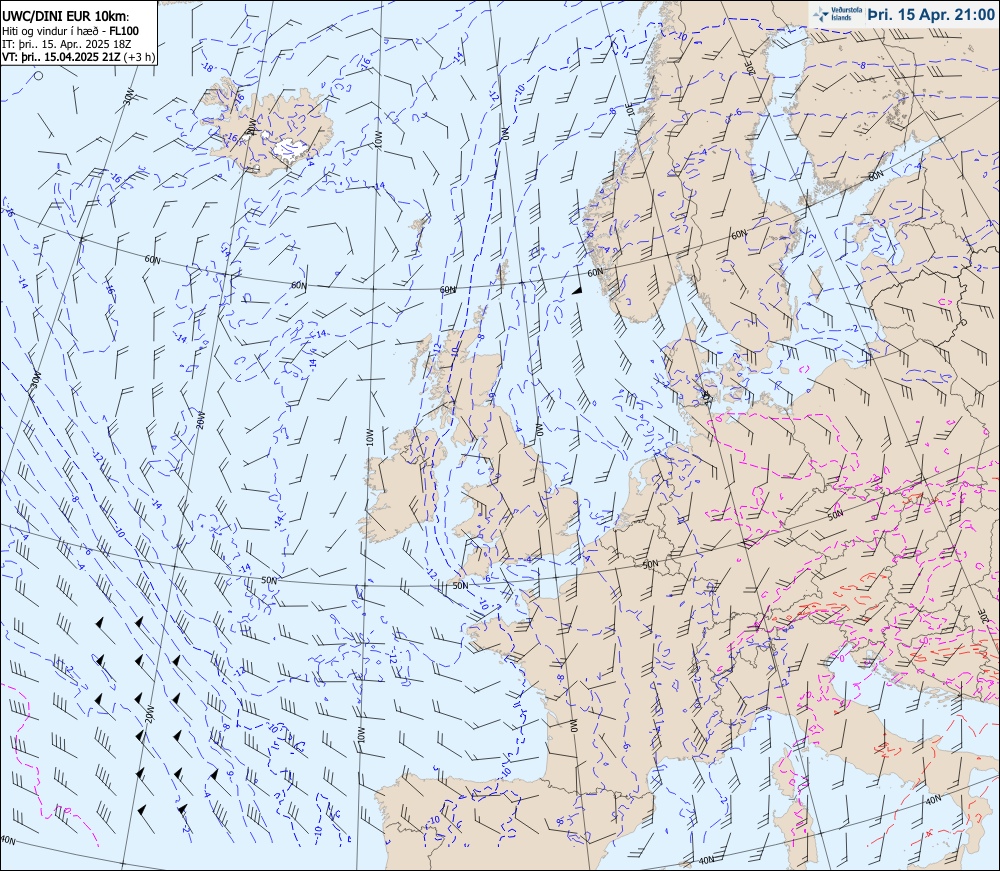Click the '20W' longitude label over Iceland
The image size is (1000, 871).
click(x=253, y=125)
